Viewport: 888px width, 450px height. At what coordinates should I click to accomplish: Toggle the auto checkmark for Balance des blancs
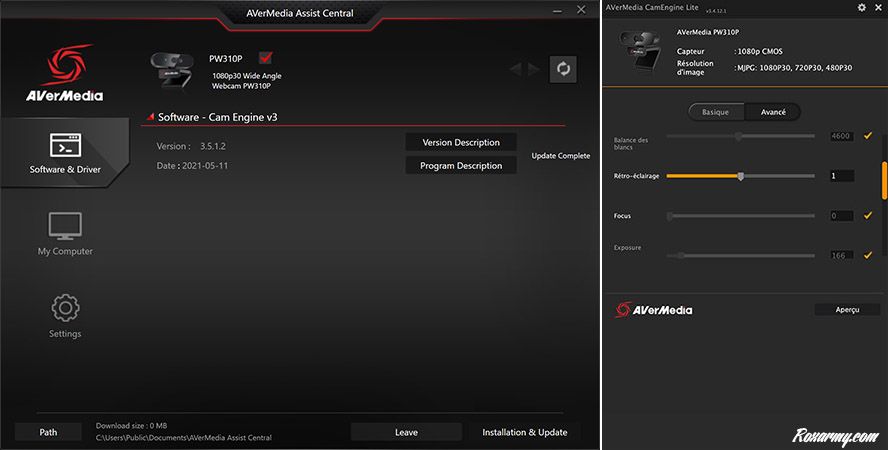coord(868,135)
